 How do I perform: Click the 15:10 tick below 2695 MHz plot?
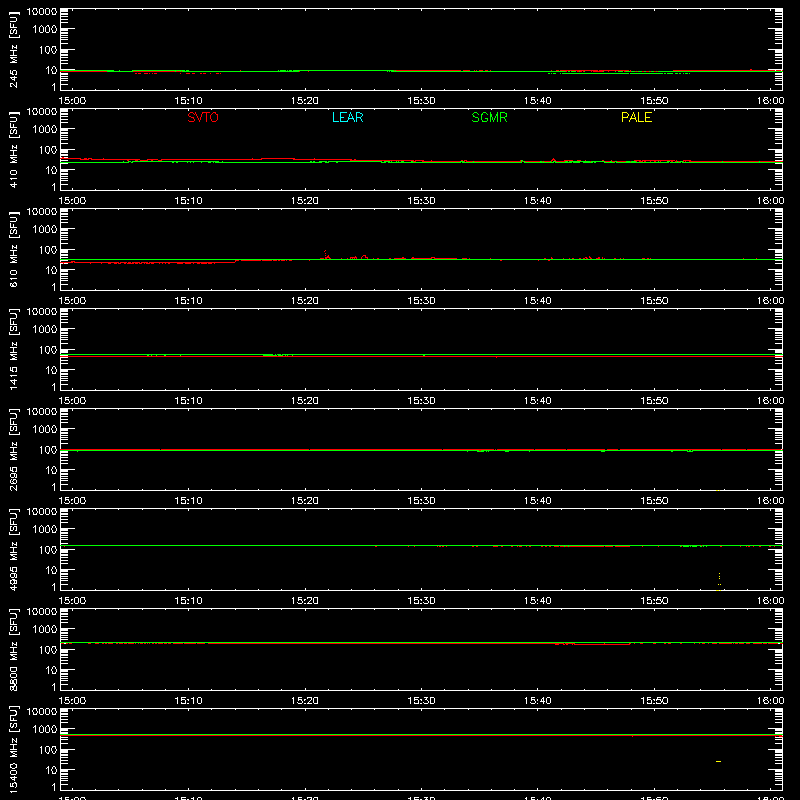tap(188, 501)
